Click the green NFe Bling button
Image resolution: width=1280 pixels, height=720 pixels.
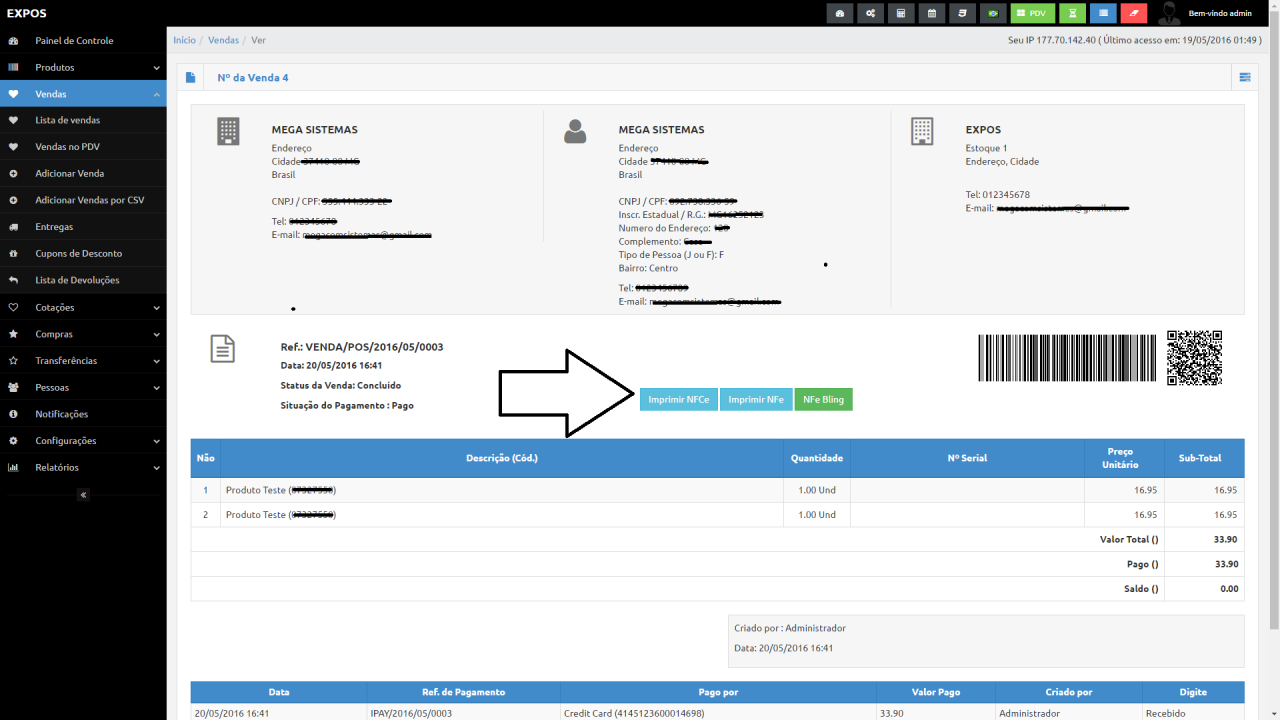pos(824,398)
